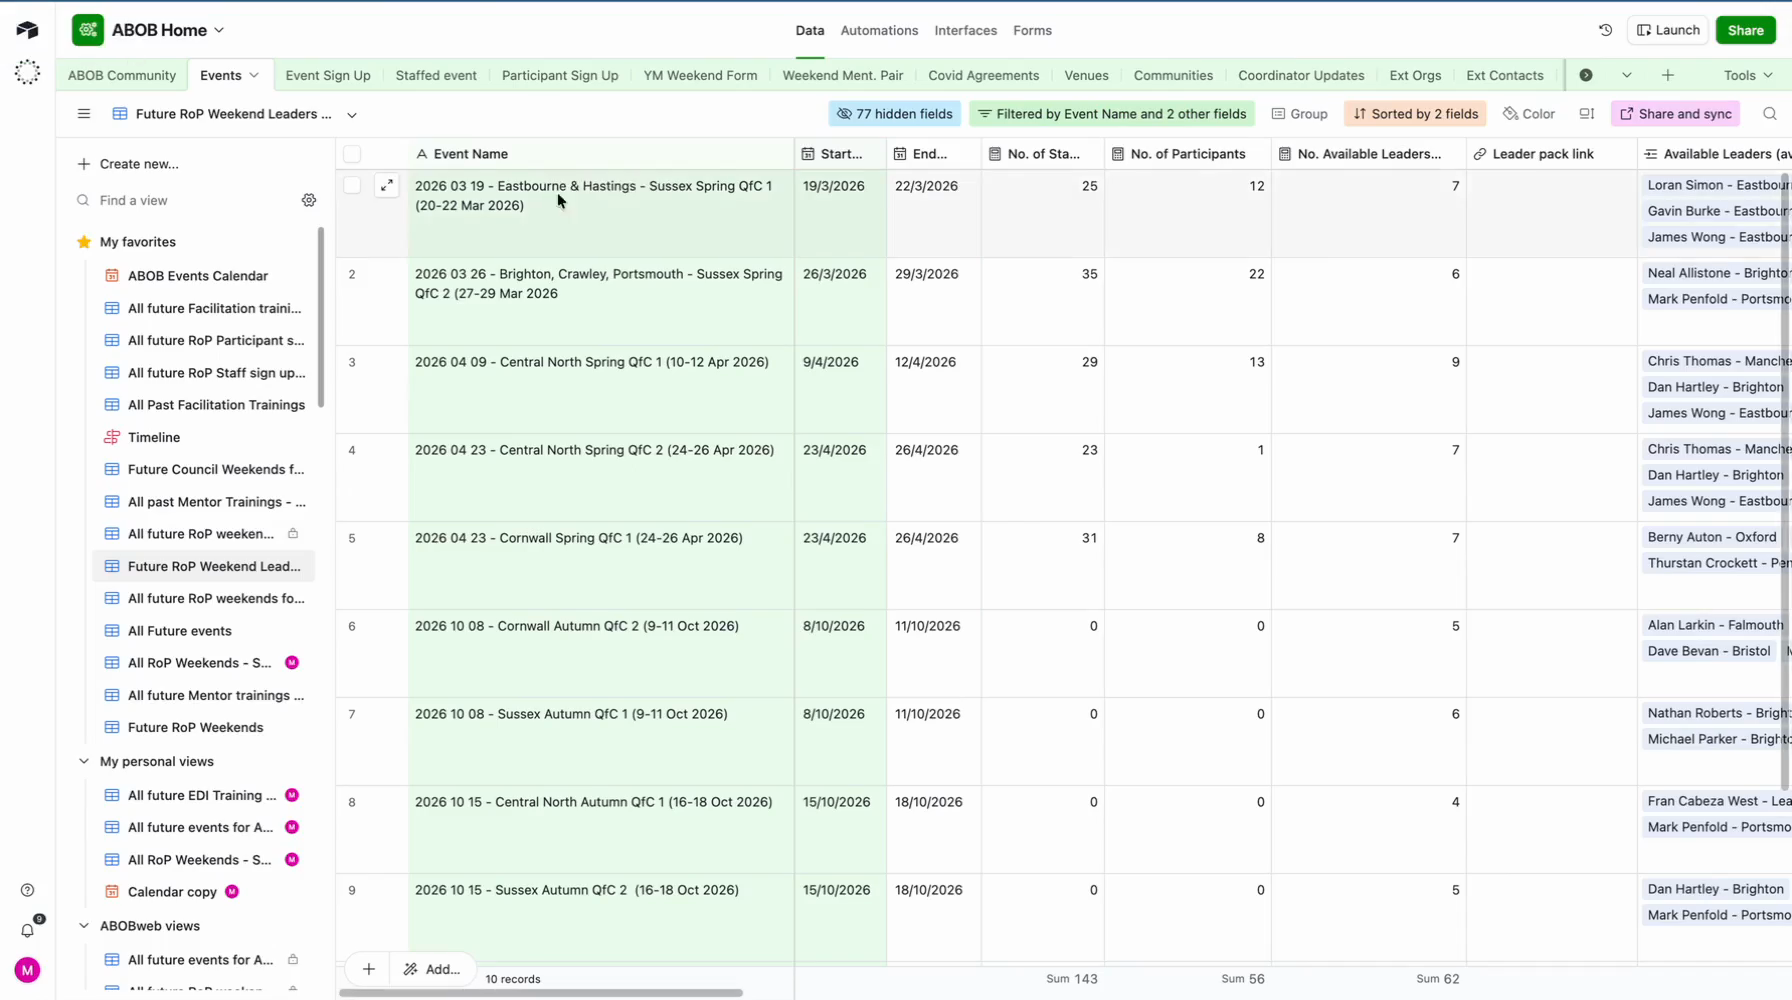Open view settings gear icon in sidebar
The width and height of the screenshot is (1792, 1000).
(x=309, y=201)
